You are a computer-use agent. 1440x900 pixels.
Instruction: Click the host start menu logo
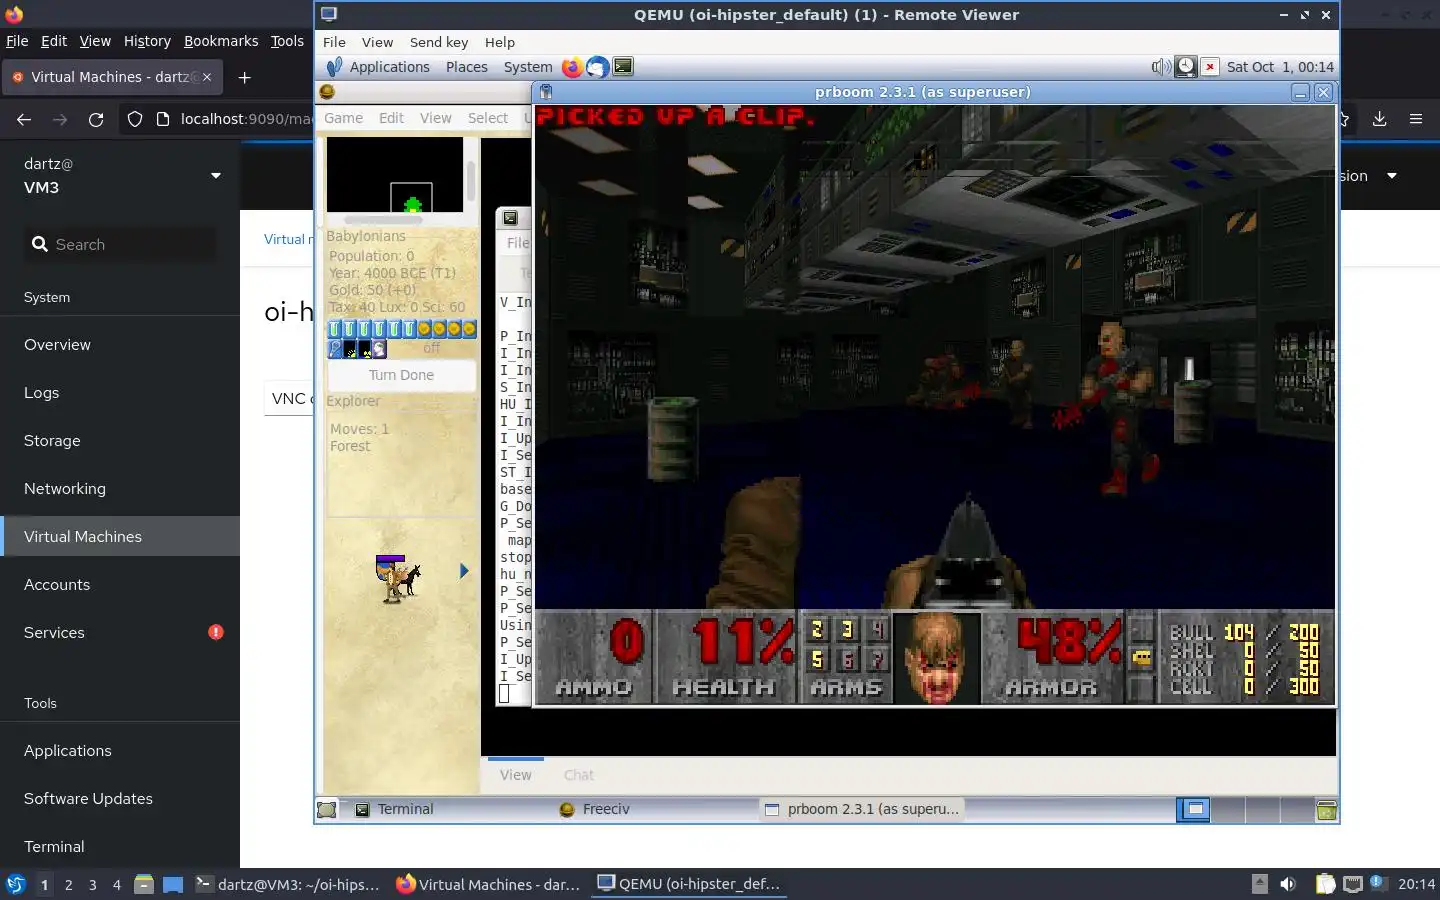click(x=16, y=884)
